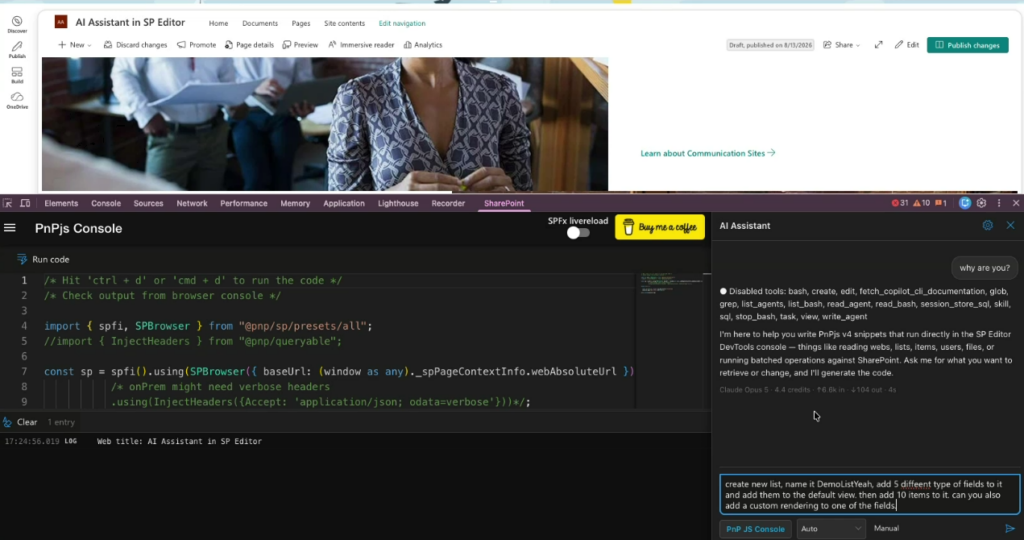Switch to the Memory tab
The height and width of the screenshot is (540, 1024).
(x=295, y=204)
